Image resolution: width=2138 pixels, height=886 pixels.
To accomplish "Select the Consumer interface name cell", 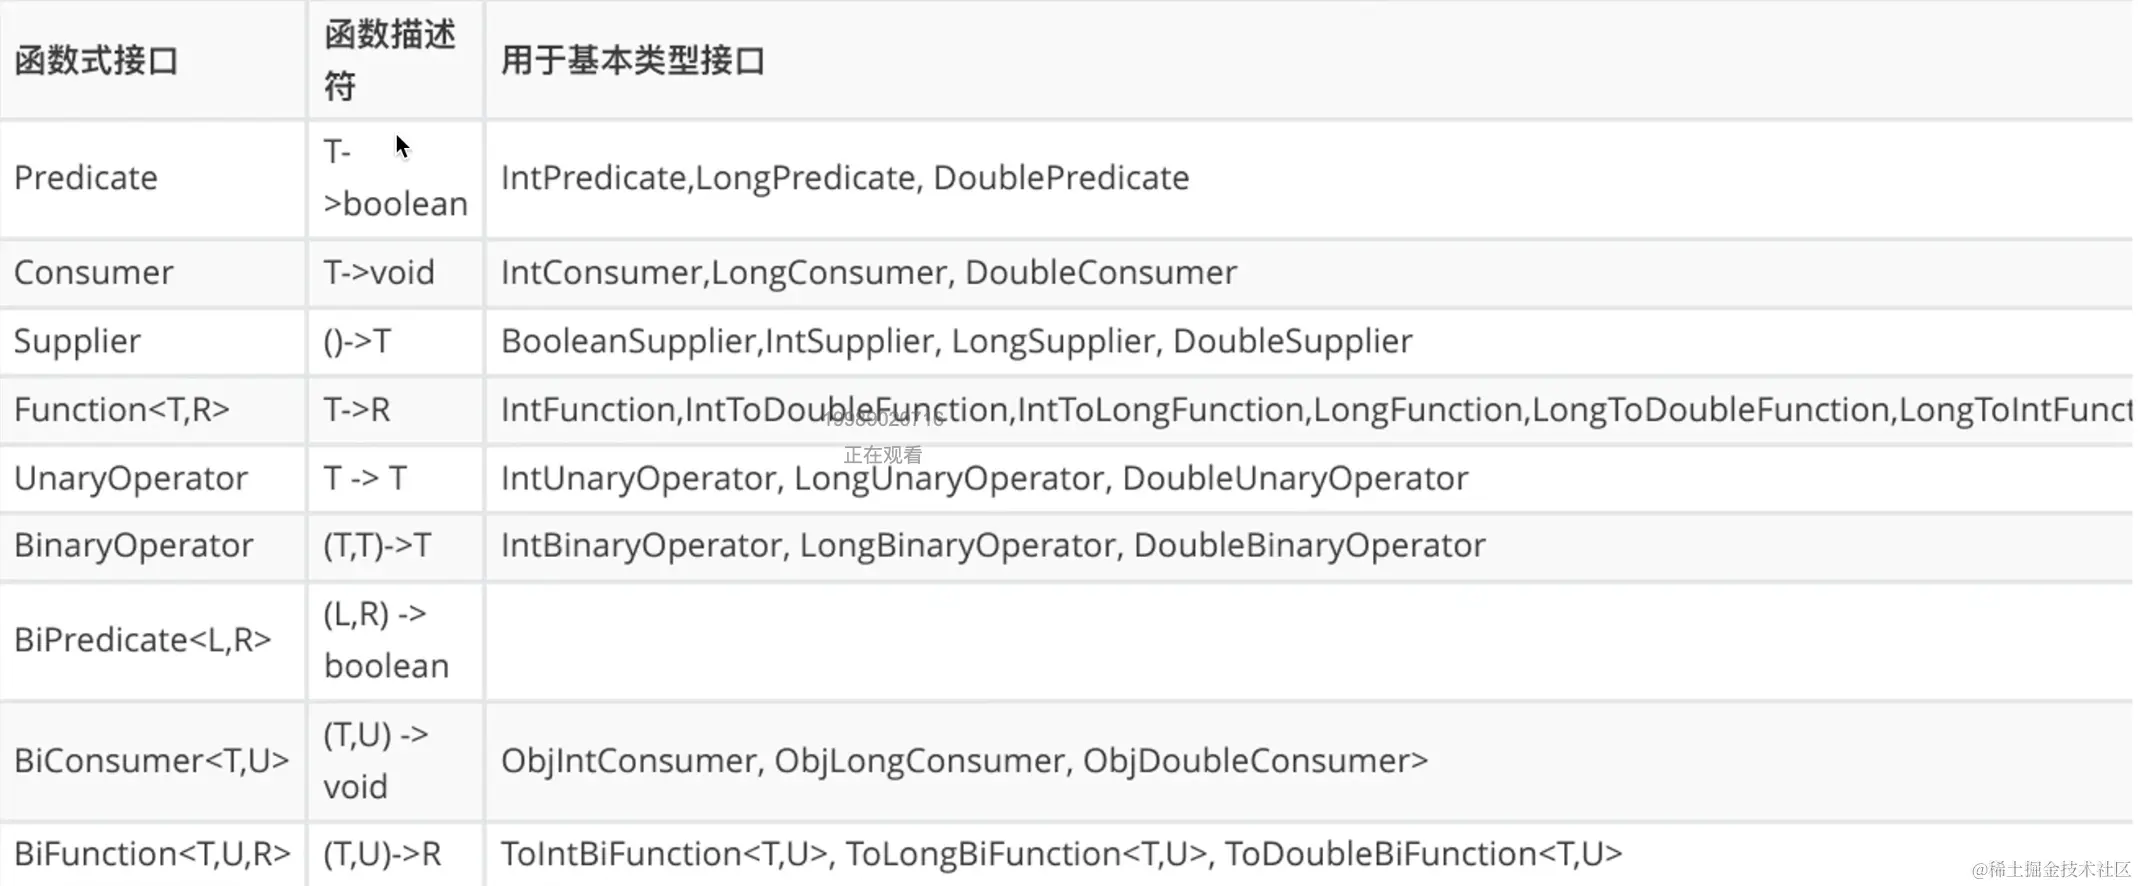I will click(x=94, y=272).
